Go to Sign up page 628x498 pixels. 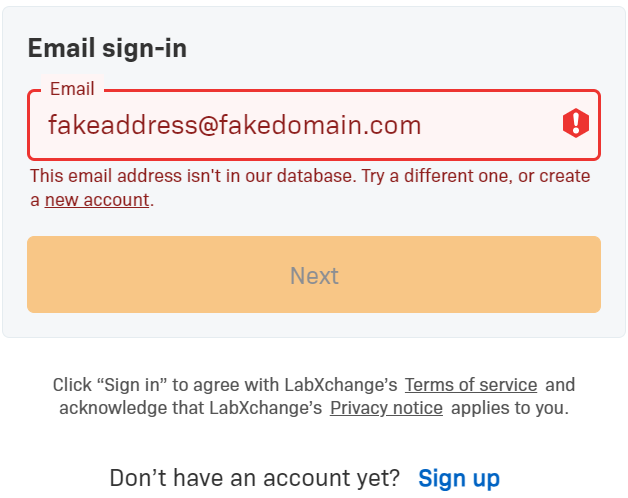click(459, 478)
